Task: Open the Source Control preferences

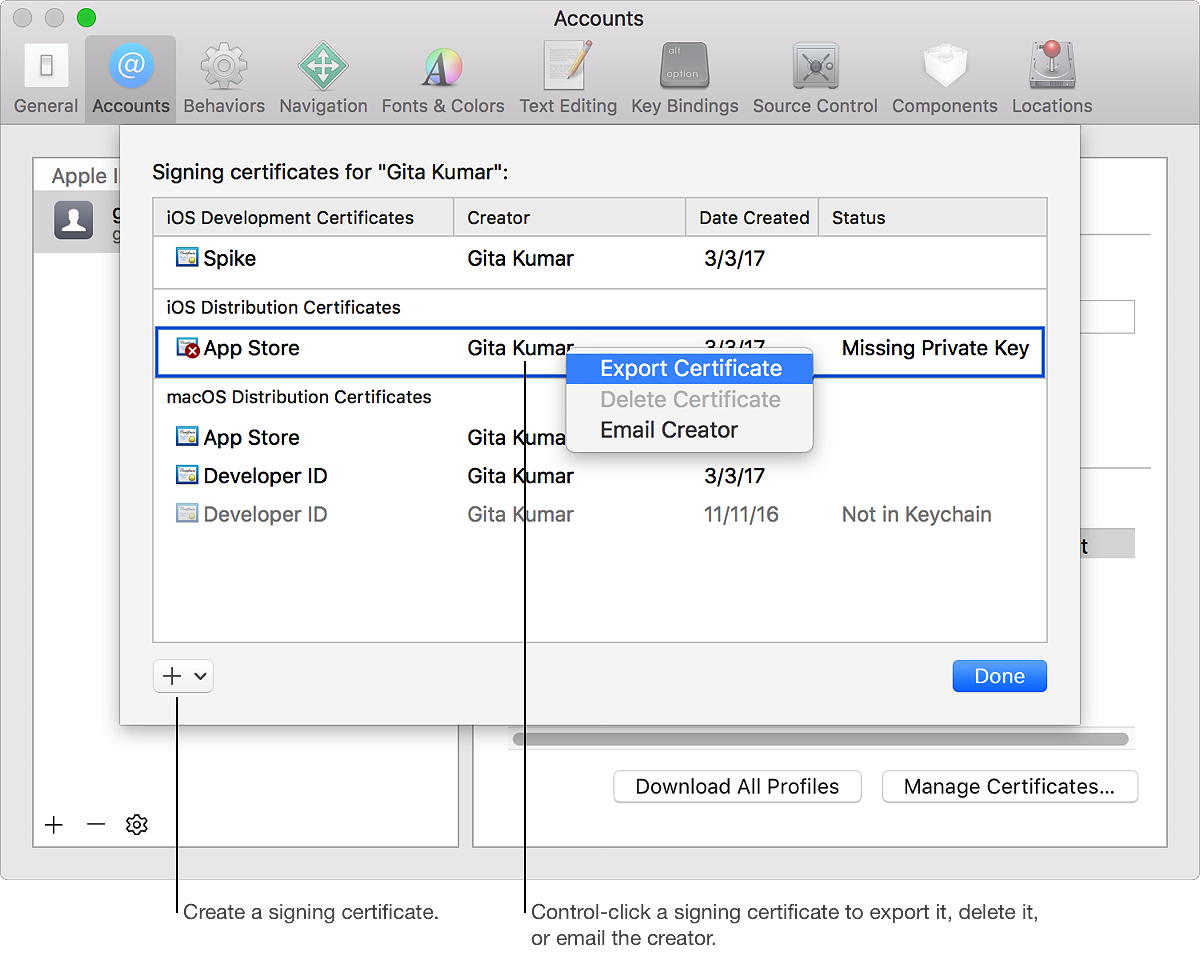Action: tap(815, 78)
